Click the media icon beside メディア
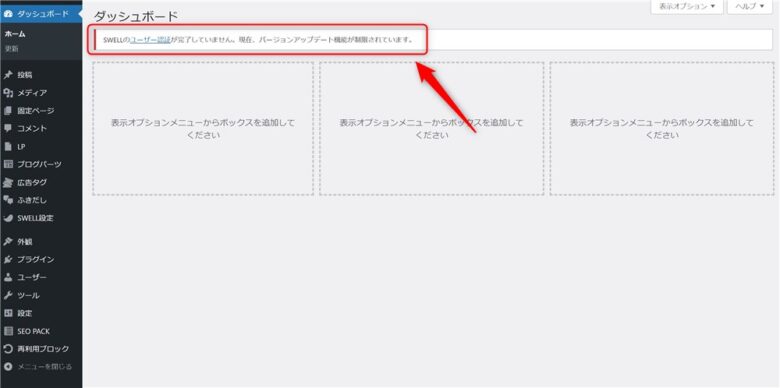Screen dimensions: 780x388 pos(7,93)
